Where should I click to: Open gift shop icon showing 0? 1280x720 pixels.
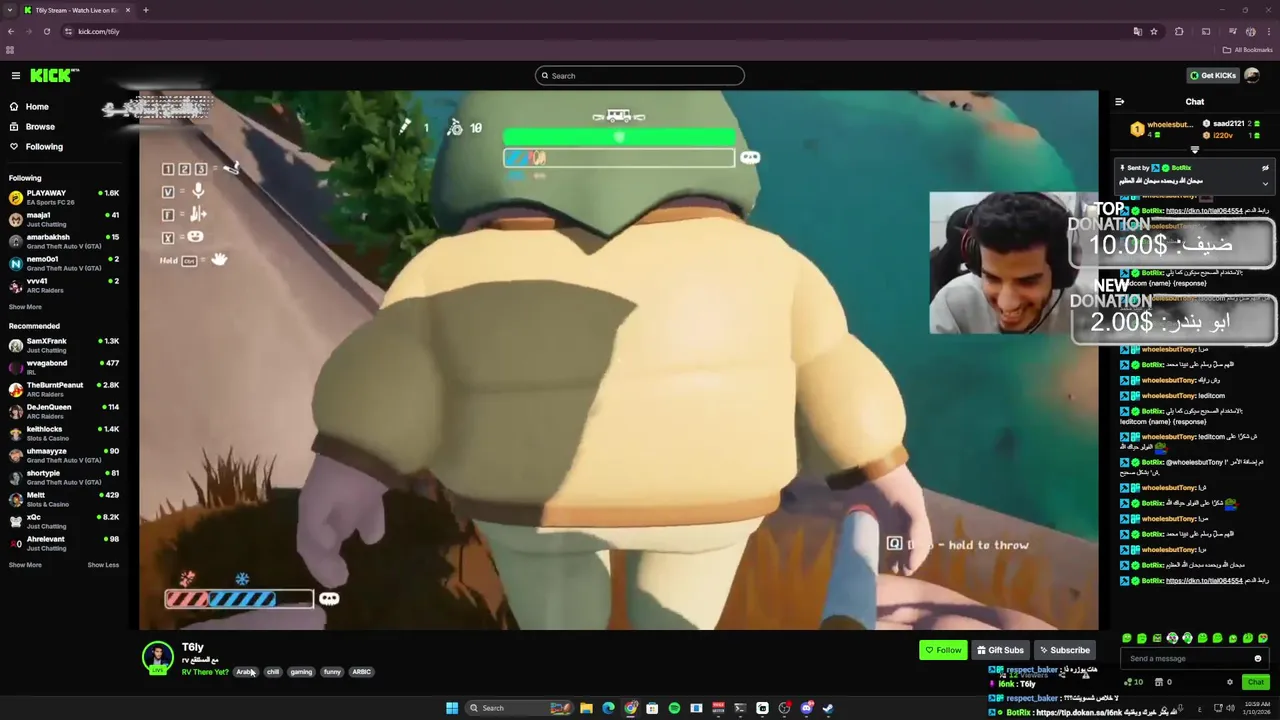pyautogui.click(x=1163, y=682)
